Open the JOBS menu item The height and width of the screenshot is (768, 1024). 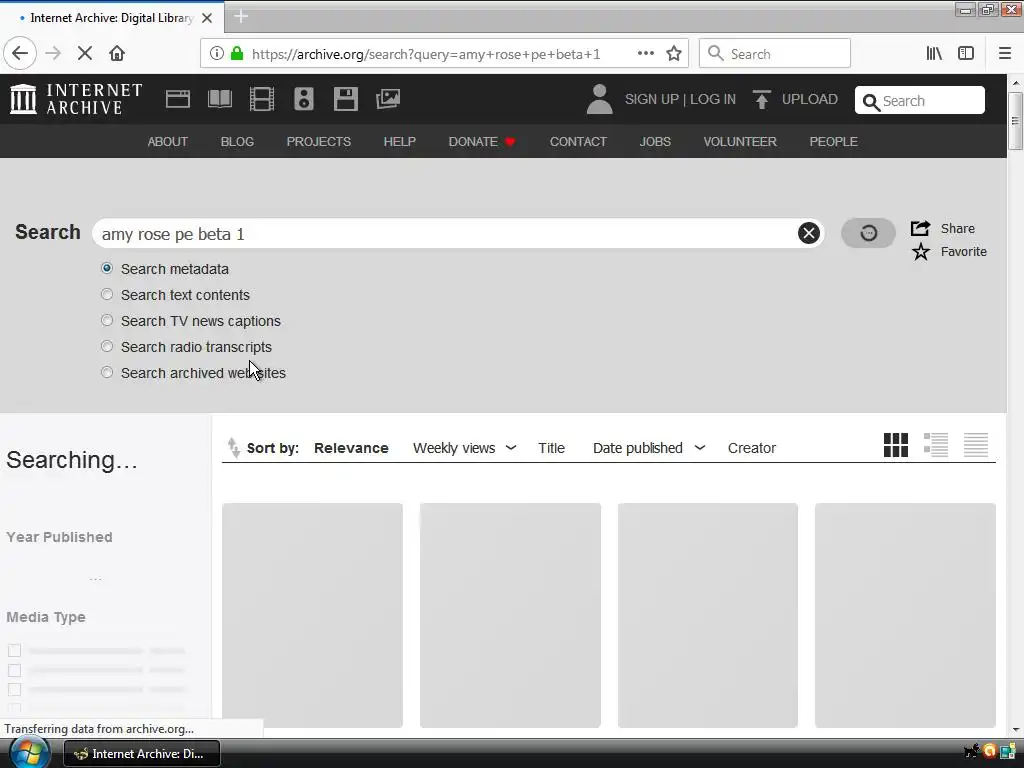pos(655,142)
